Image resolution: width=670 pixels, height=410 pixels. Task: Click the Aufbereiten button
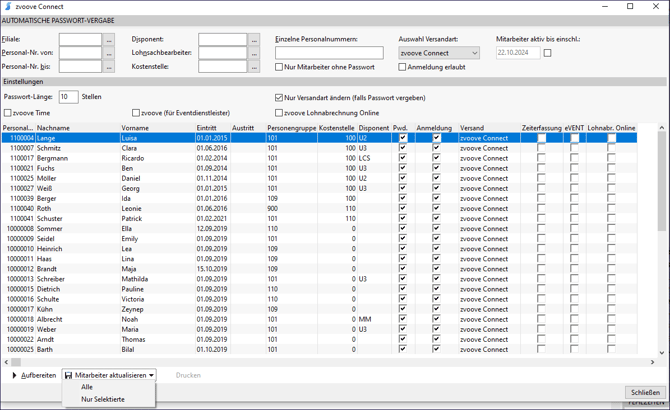[x=34, y=375]
